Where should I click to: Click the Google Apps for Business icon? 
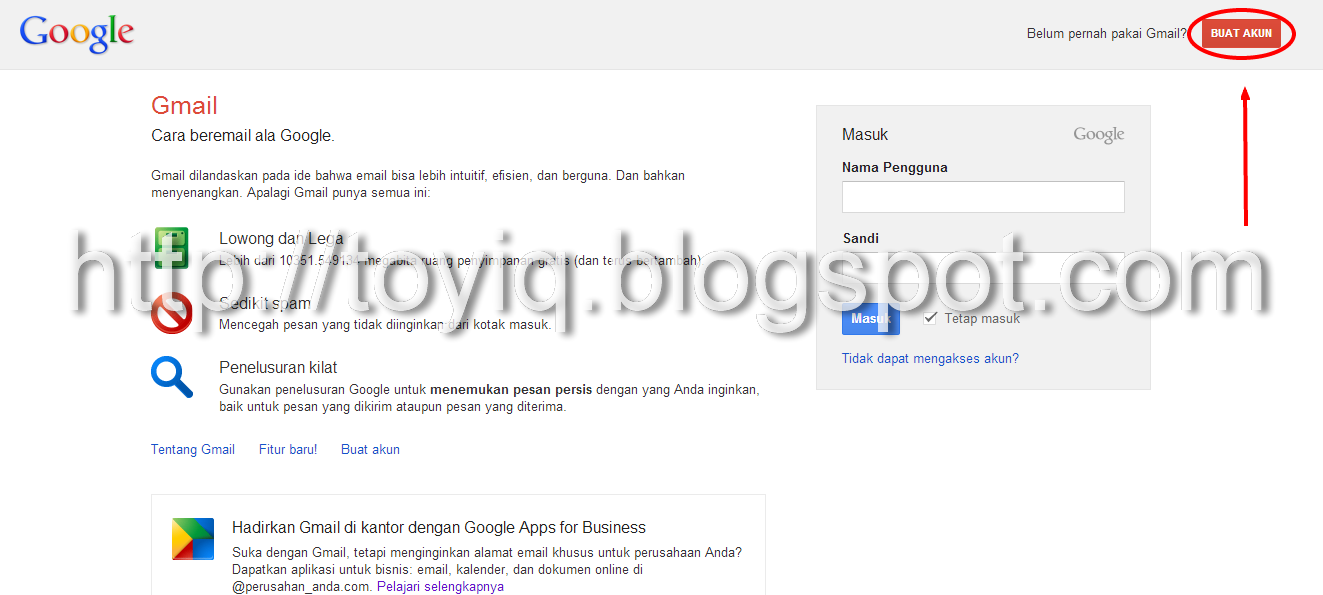[x=192, y=538]
